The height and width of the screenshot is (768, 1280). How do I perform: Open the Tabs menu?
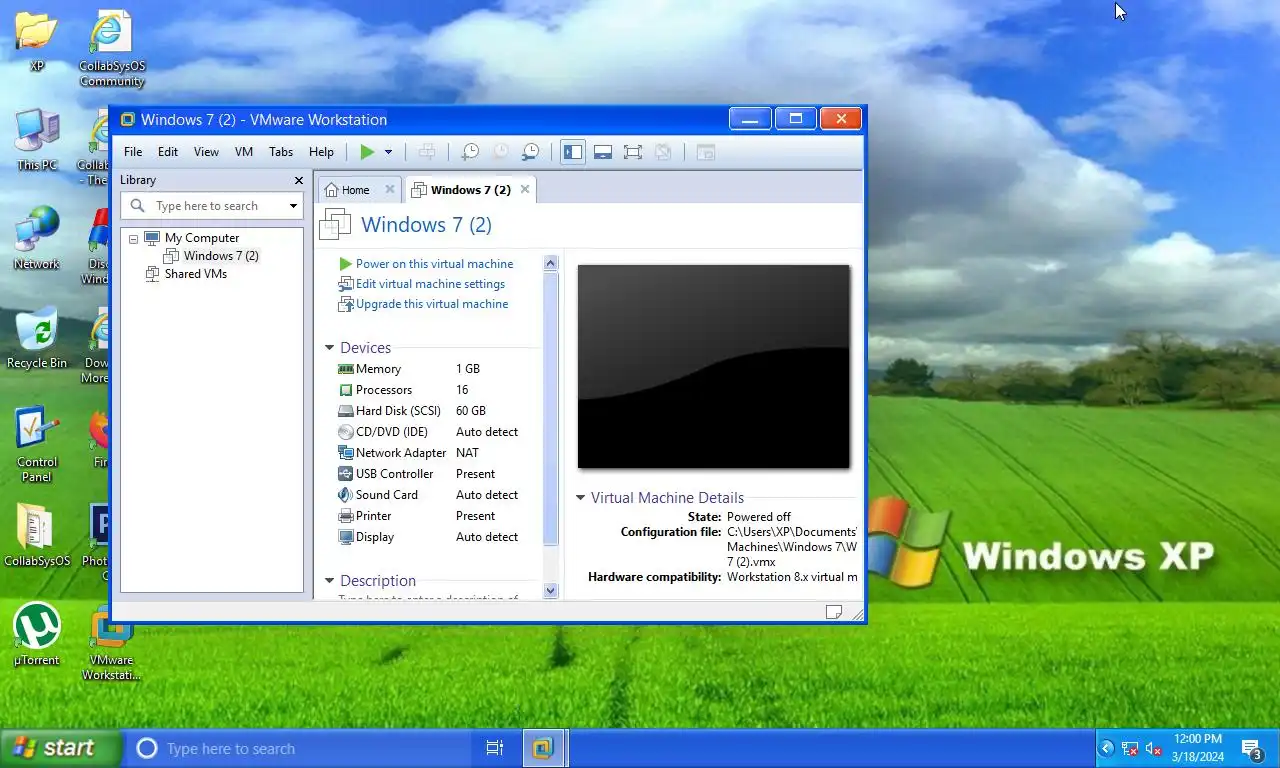tap(281, 152)
